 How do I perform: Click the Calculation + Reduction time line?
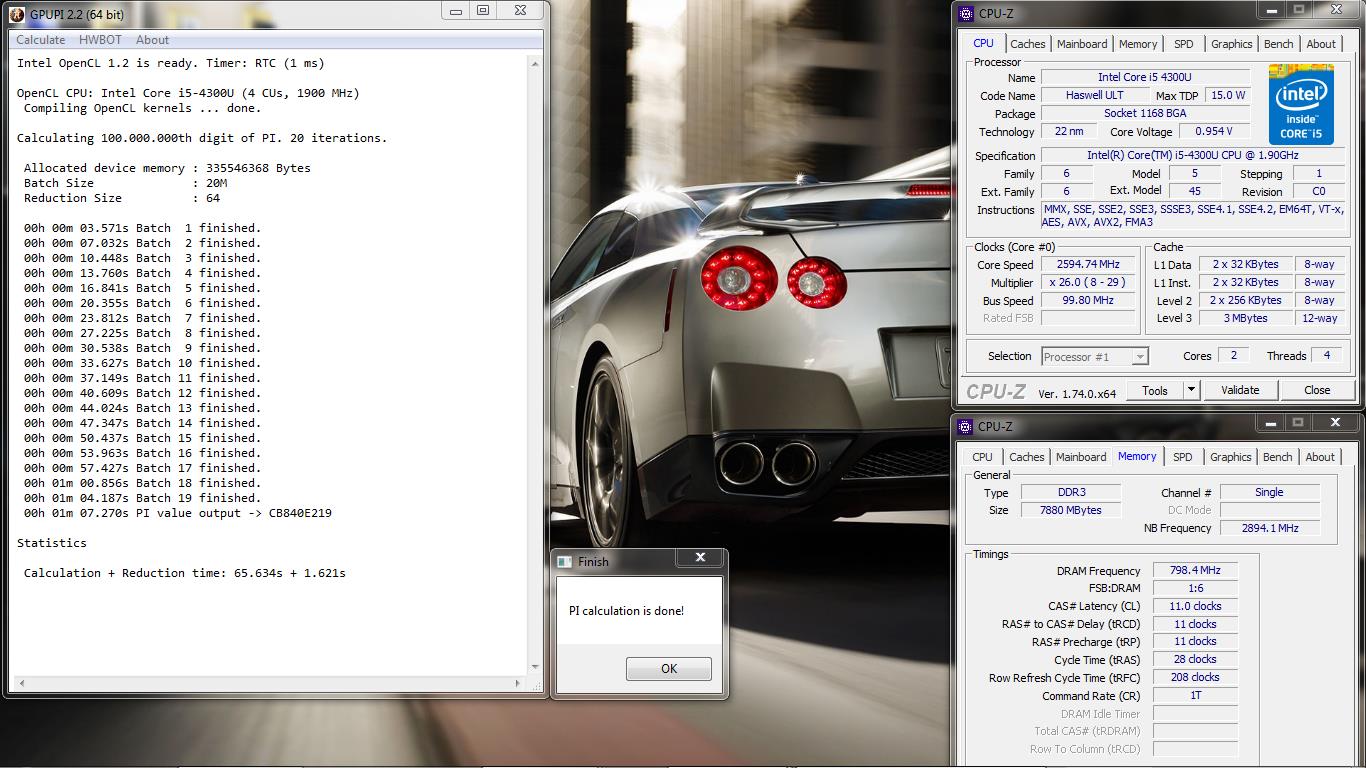coord(185,573)
